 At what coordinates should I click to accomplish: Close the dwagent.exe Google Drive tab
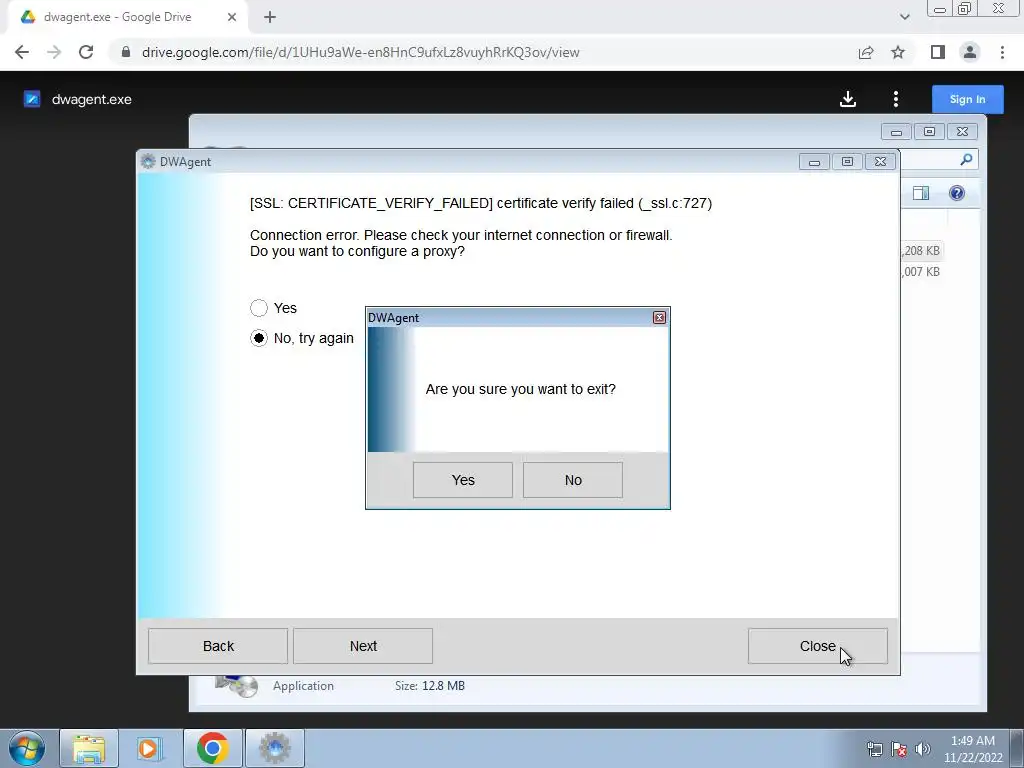[x=232, y=17]
